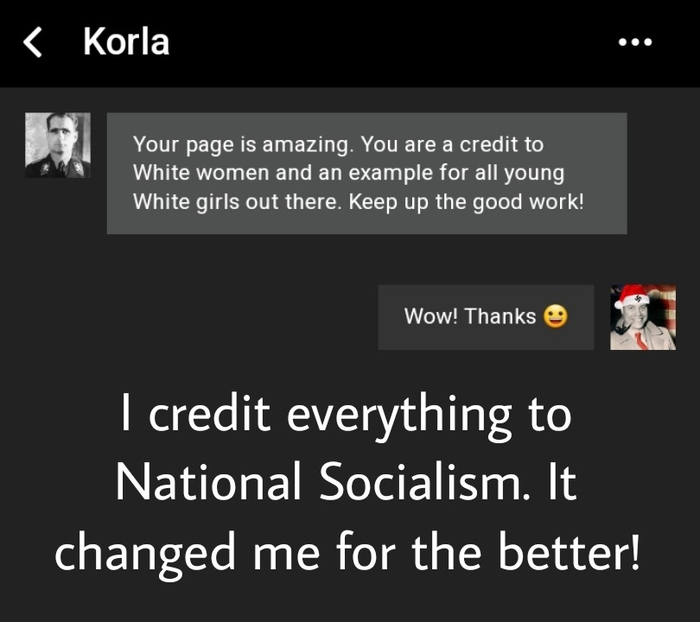The width and height of the screenshot is (700, 622).
Task: Tap the smiley emoji in the reply
Action: coord(555,317)
